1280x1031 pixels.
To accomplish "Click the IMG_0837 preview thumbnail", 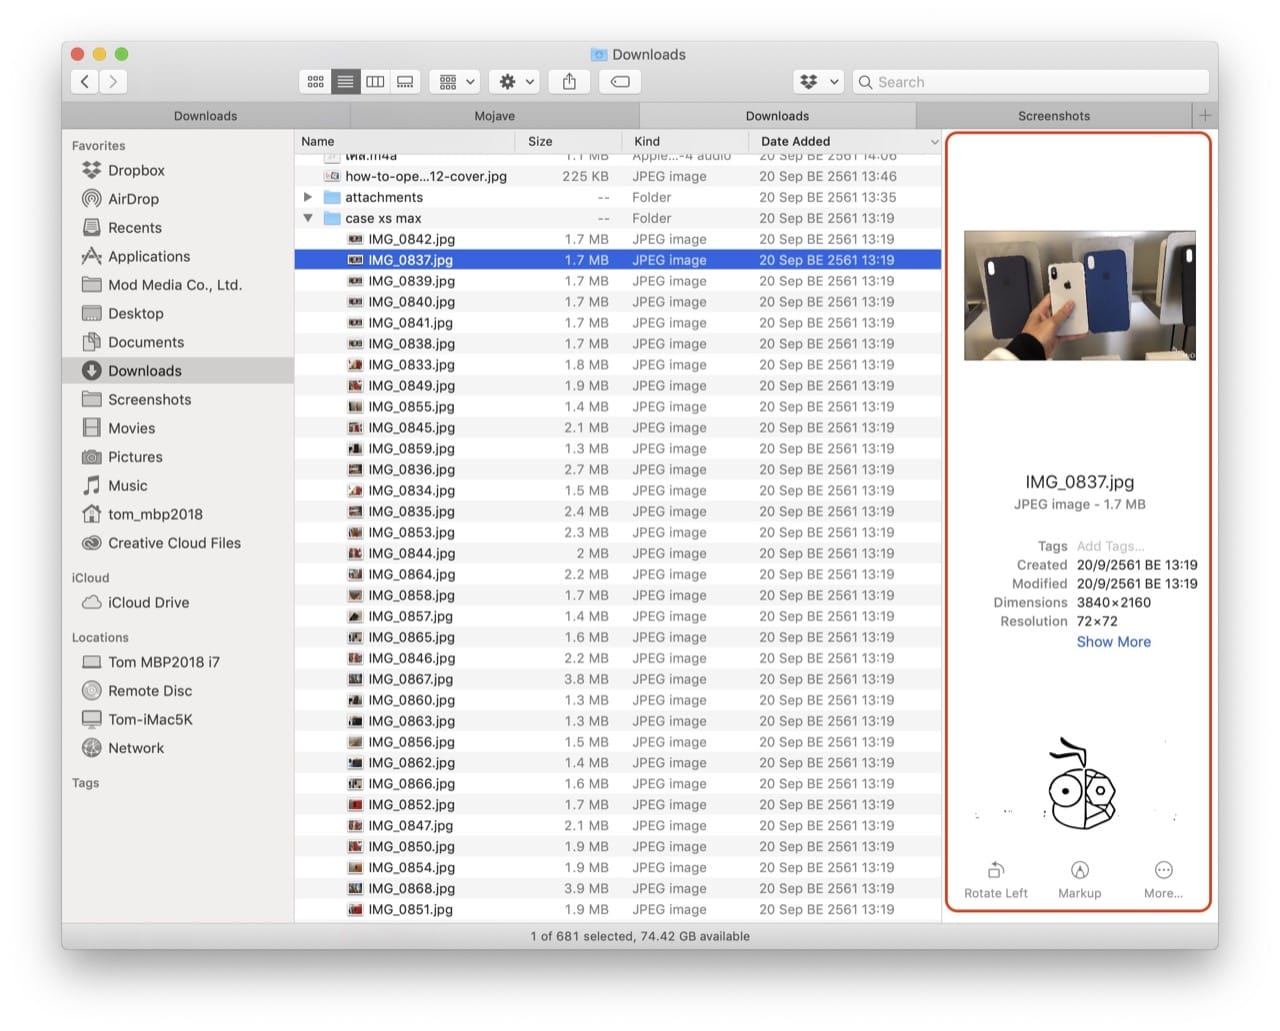I will (1079, 295).
